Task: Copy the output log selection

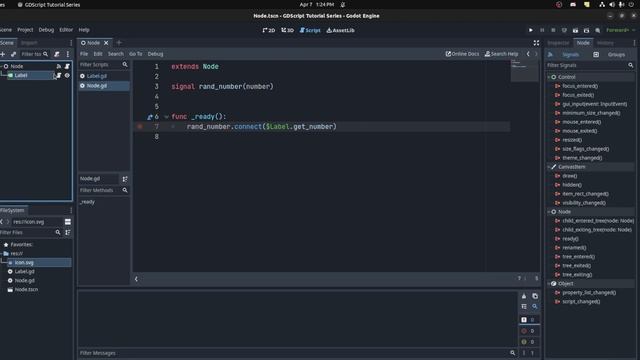Action: tap(535, 296)
